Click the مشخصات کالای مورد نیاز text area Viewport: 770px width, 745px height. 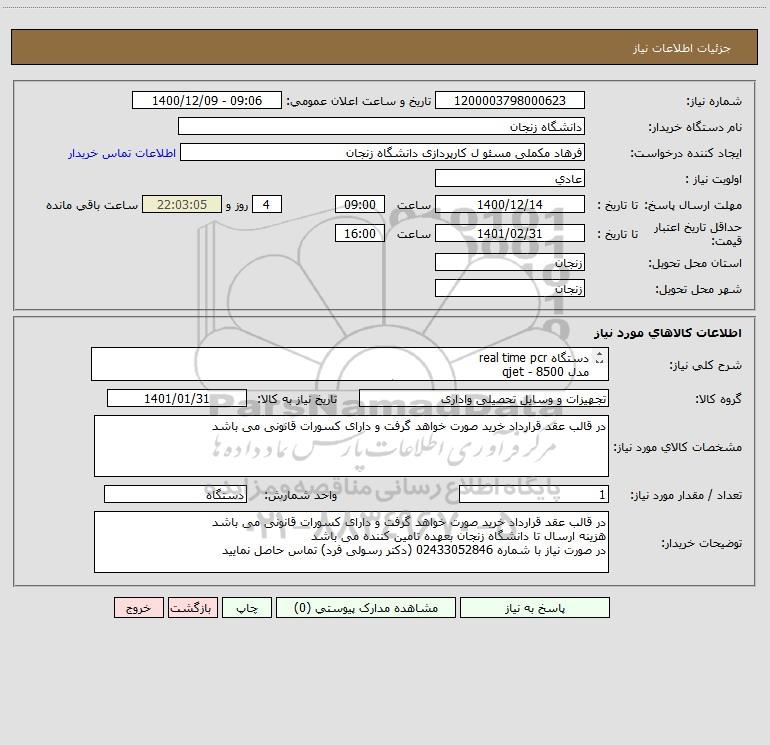click(x=351, y=446)
